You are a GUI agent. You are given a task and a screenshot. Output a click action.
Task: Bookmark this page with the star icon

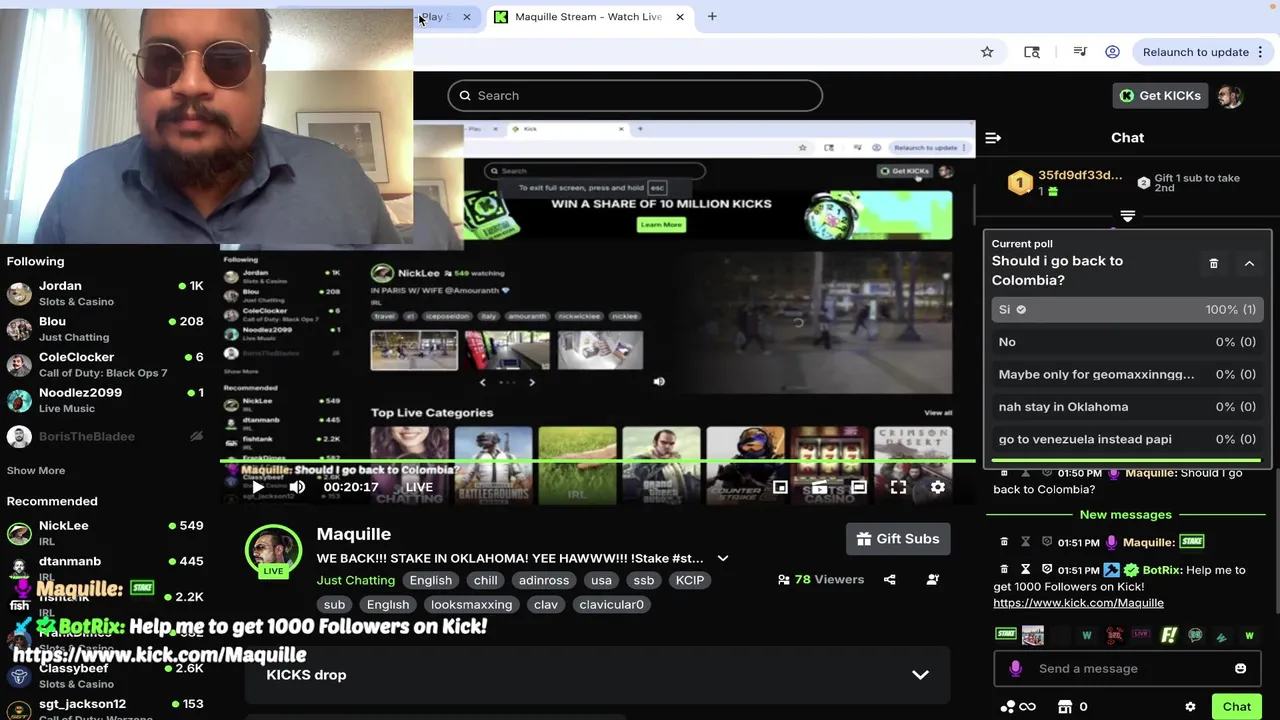tap(987, 52)
